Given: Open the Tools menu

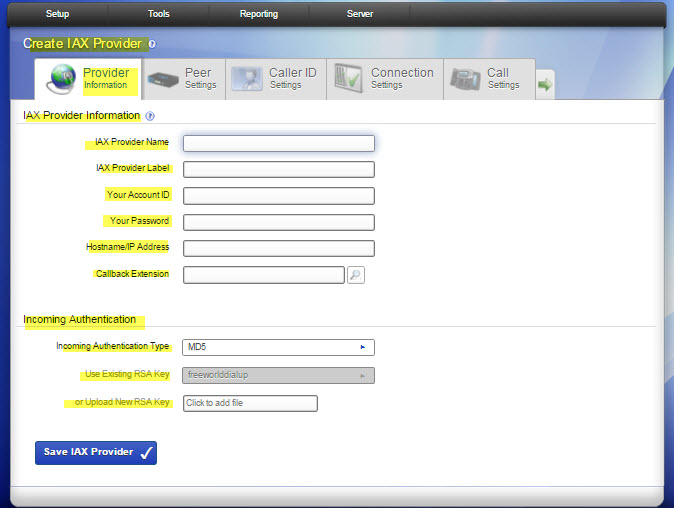Looking at the screenshot, I should (x=159, y=14).
